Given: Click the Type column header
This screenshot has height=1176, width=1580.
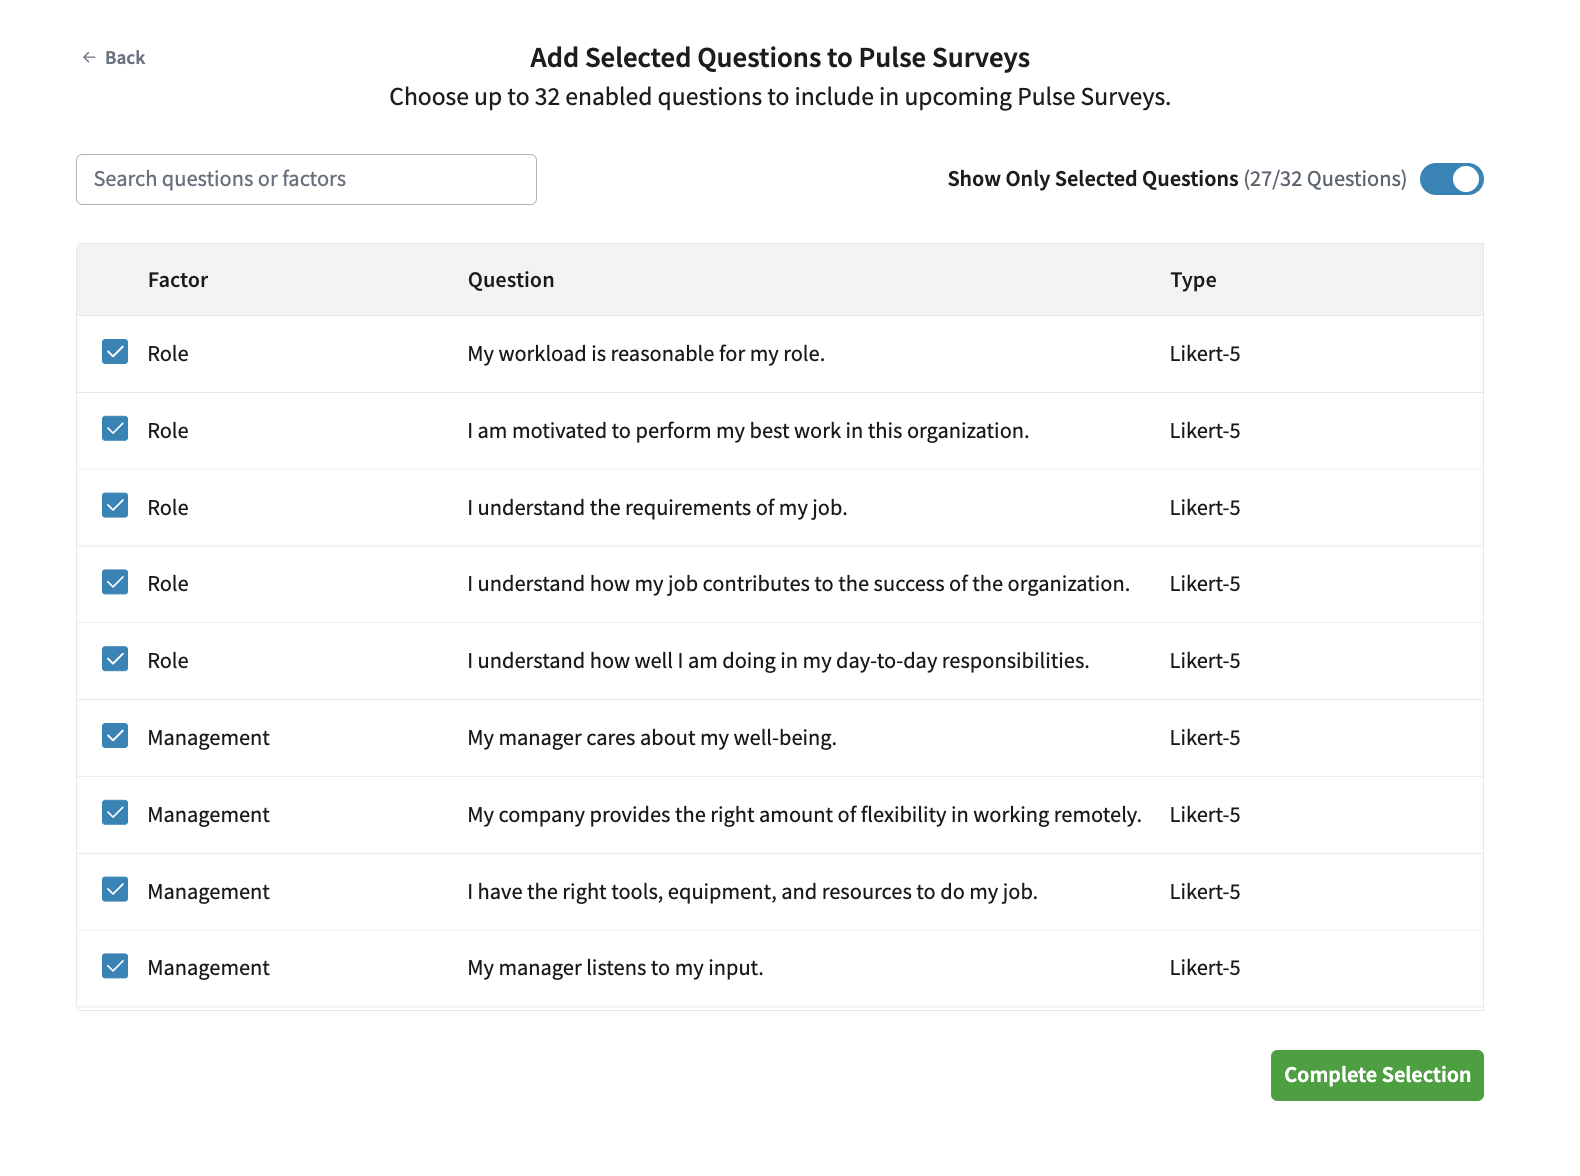Looking at the screenshot, I should [1193, 280].
